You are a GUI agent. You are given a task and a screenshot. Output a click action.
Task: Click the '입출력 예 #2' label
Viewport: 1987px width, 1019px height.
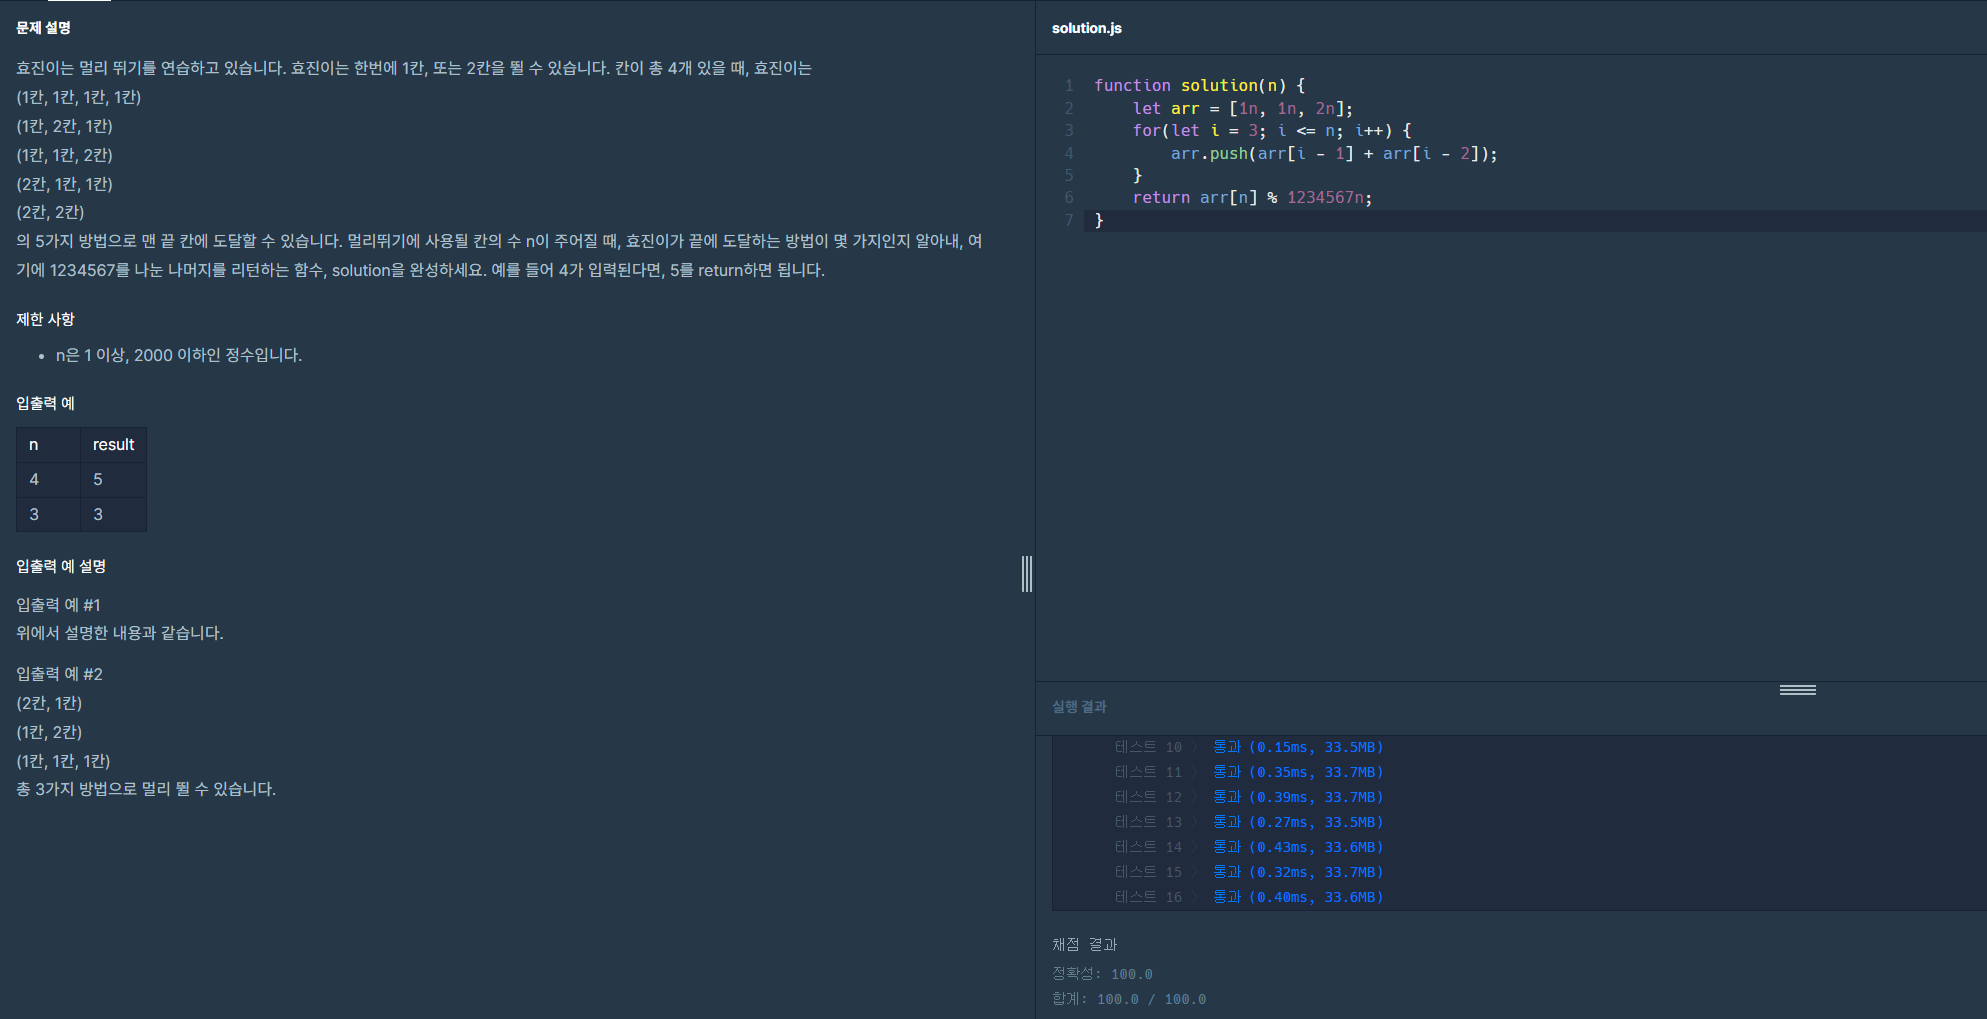pyautogui.click(x=59, y=674)
